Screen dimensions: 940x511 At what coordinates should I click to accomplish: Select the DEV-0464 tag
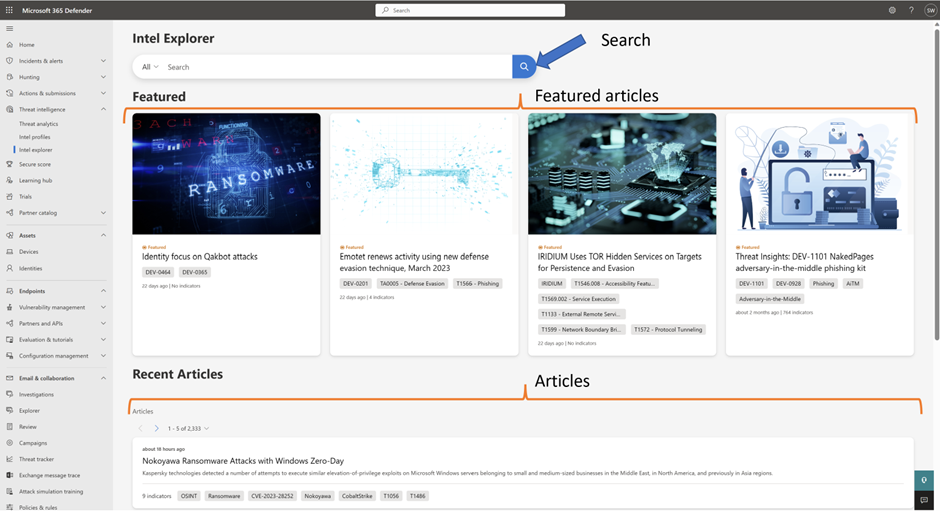[158, 272]
